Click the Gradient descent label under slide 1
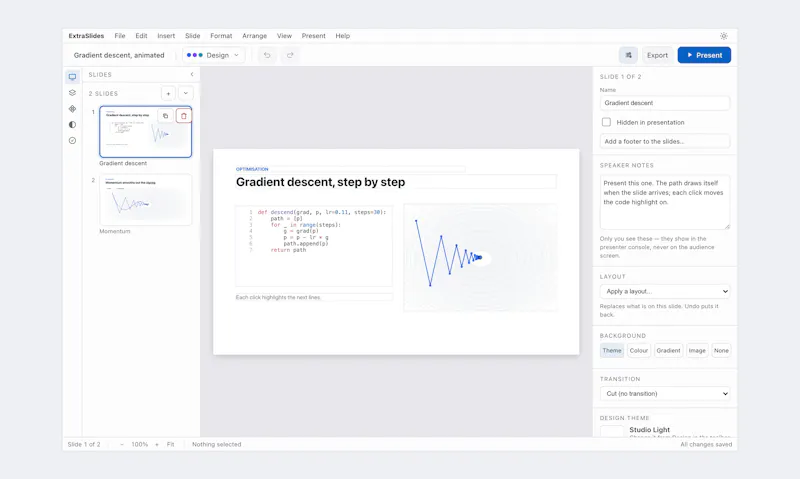This screenshot has width=800, height=479. (x=123, y=163)
